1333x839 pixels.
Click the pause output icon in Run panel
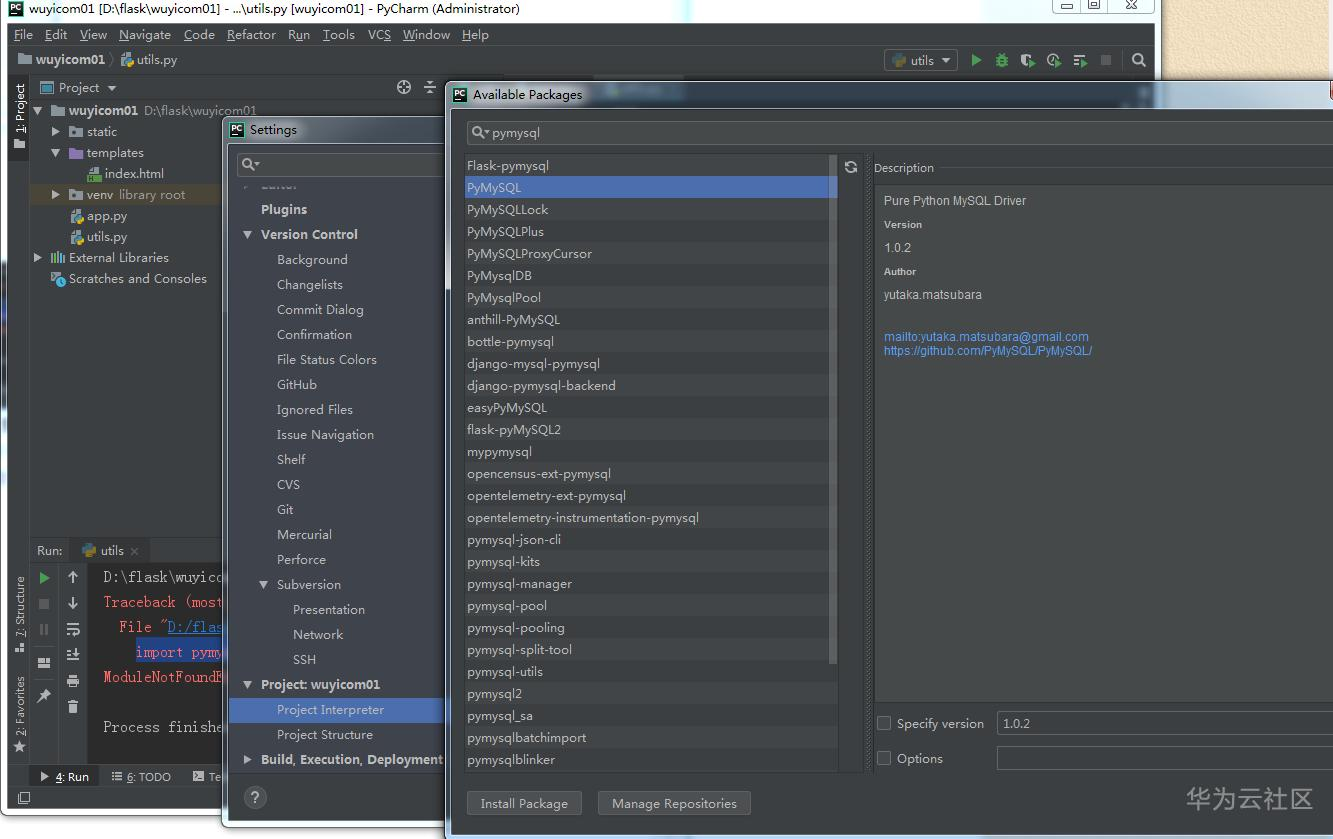[x=44, y=630]
